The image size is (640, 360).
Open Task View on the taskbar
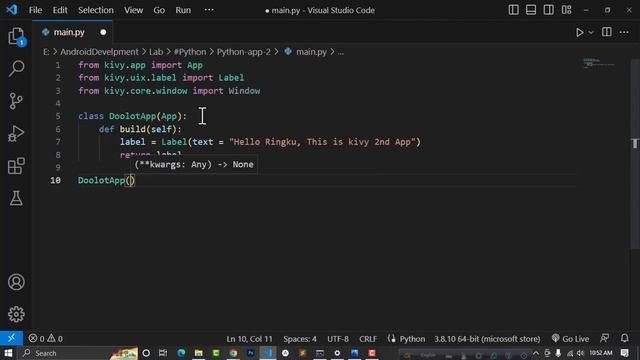[x=163, y=353]
